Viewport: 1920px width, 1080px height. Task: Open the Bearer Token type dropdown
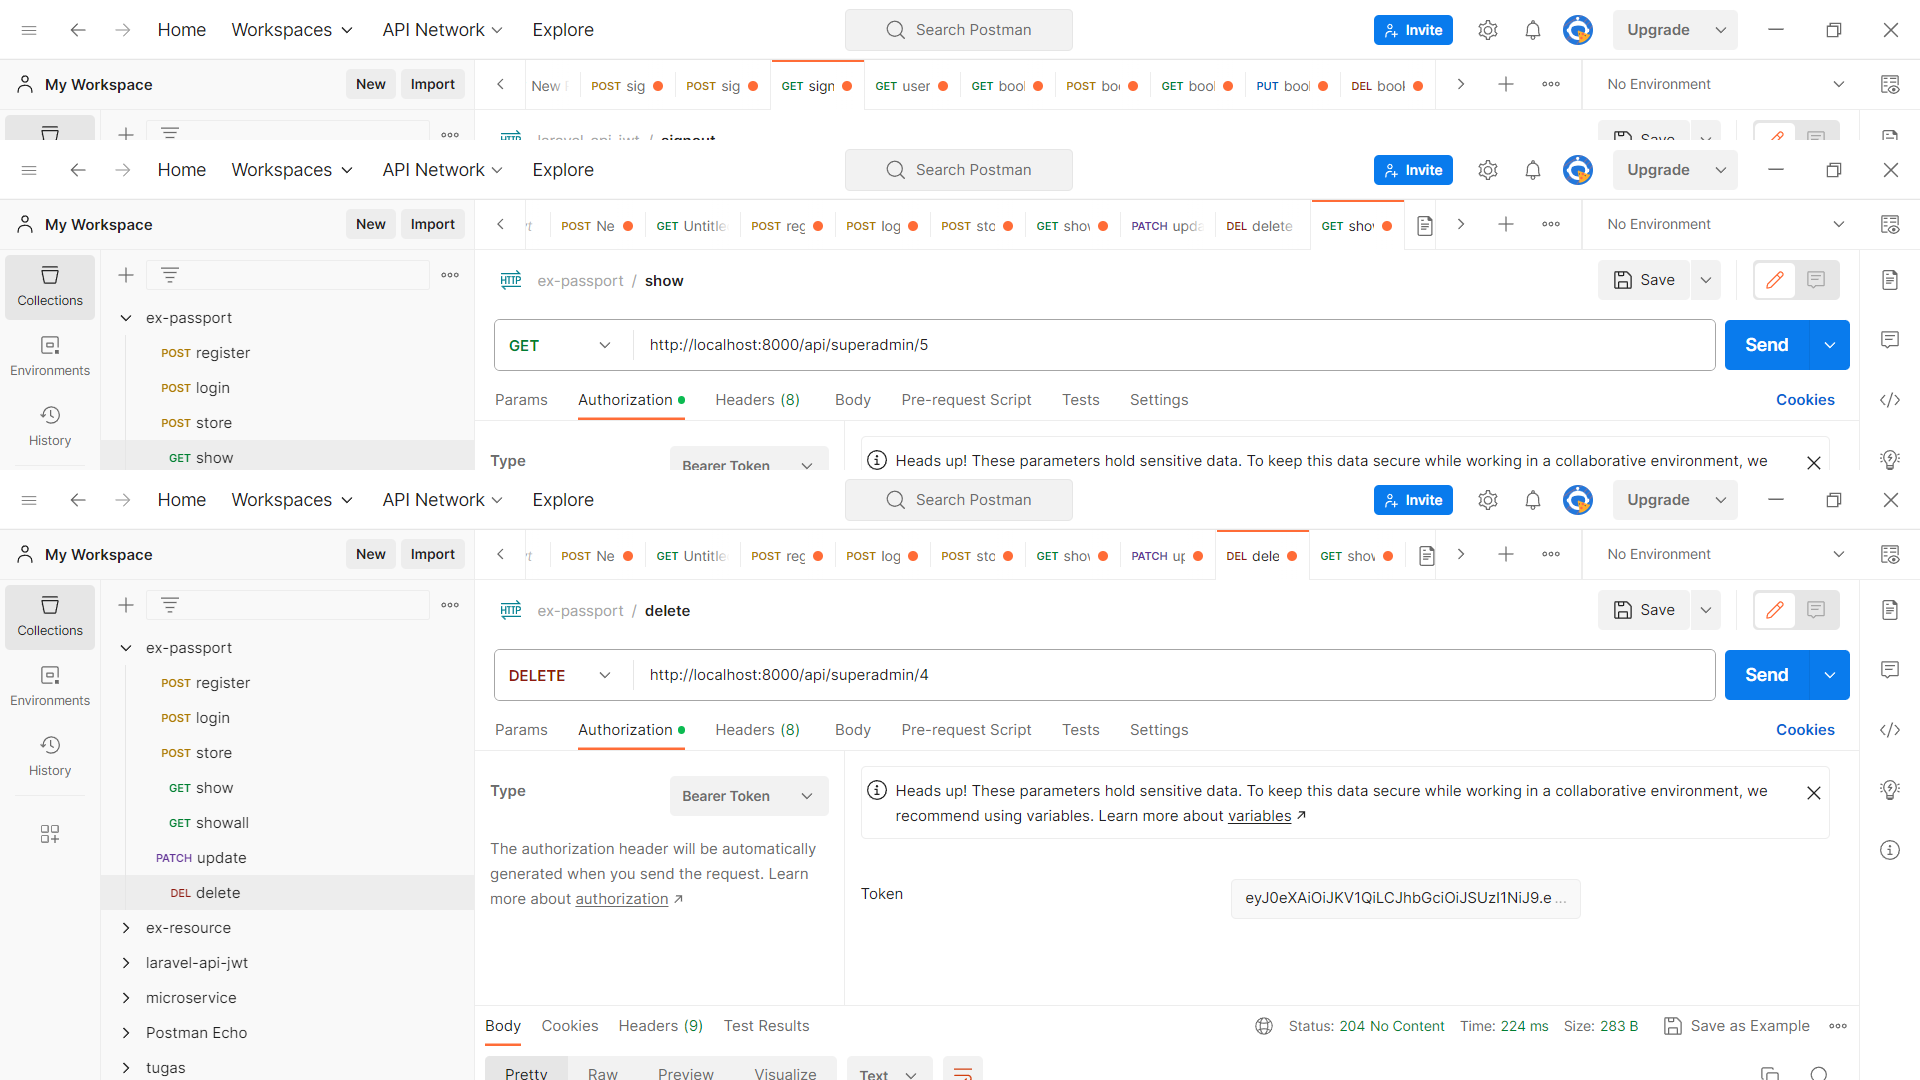748,796
